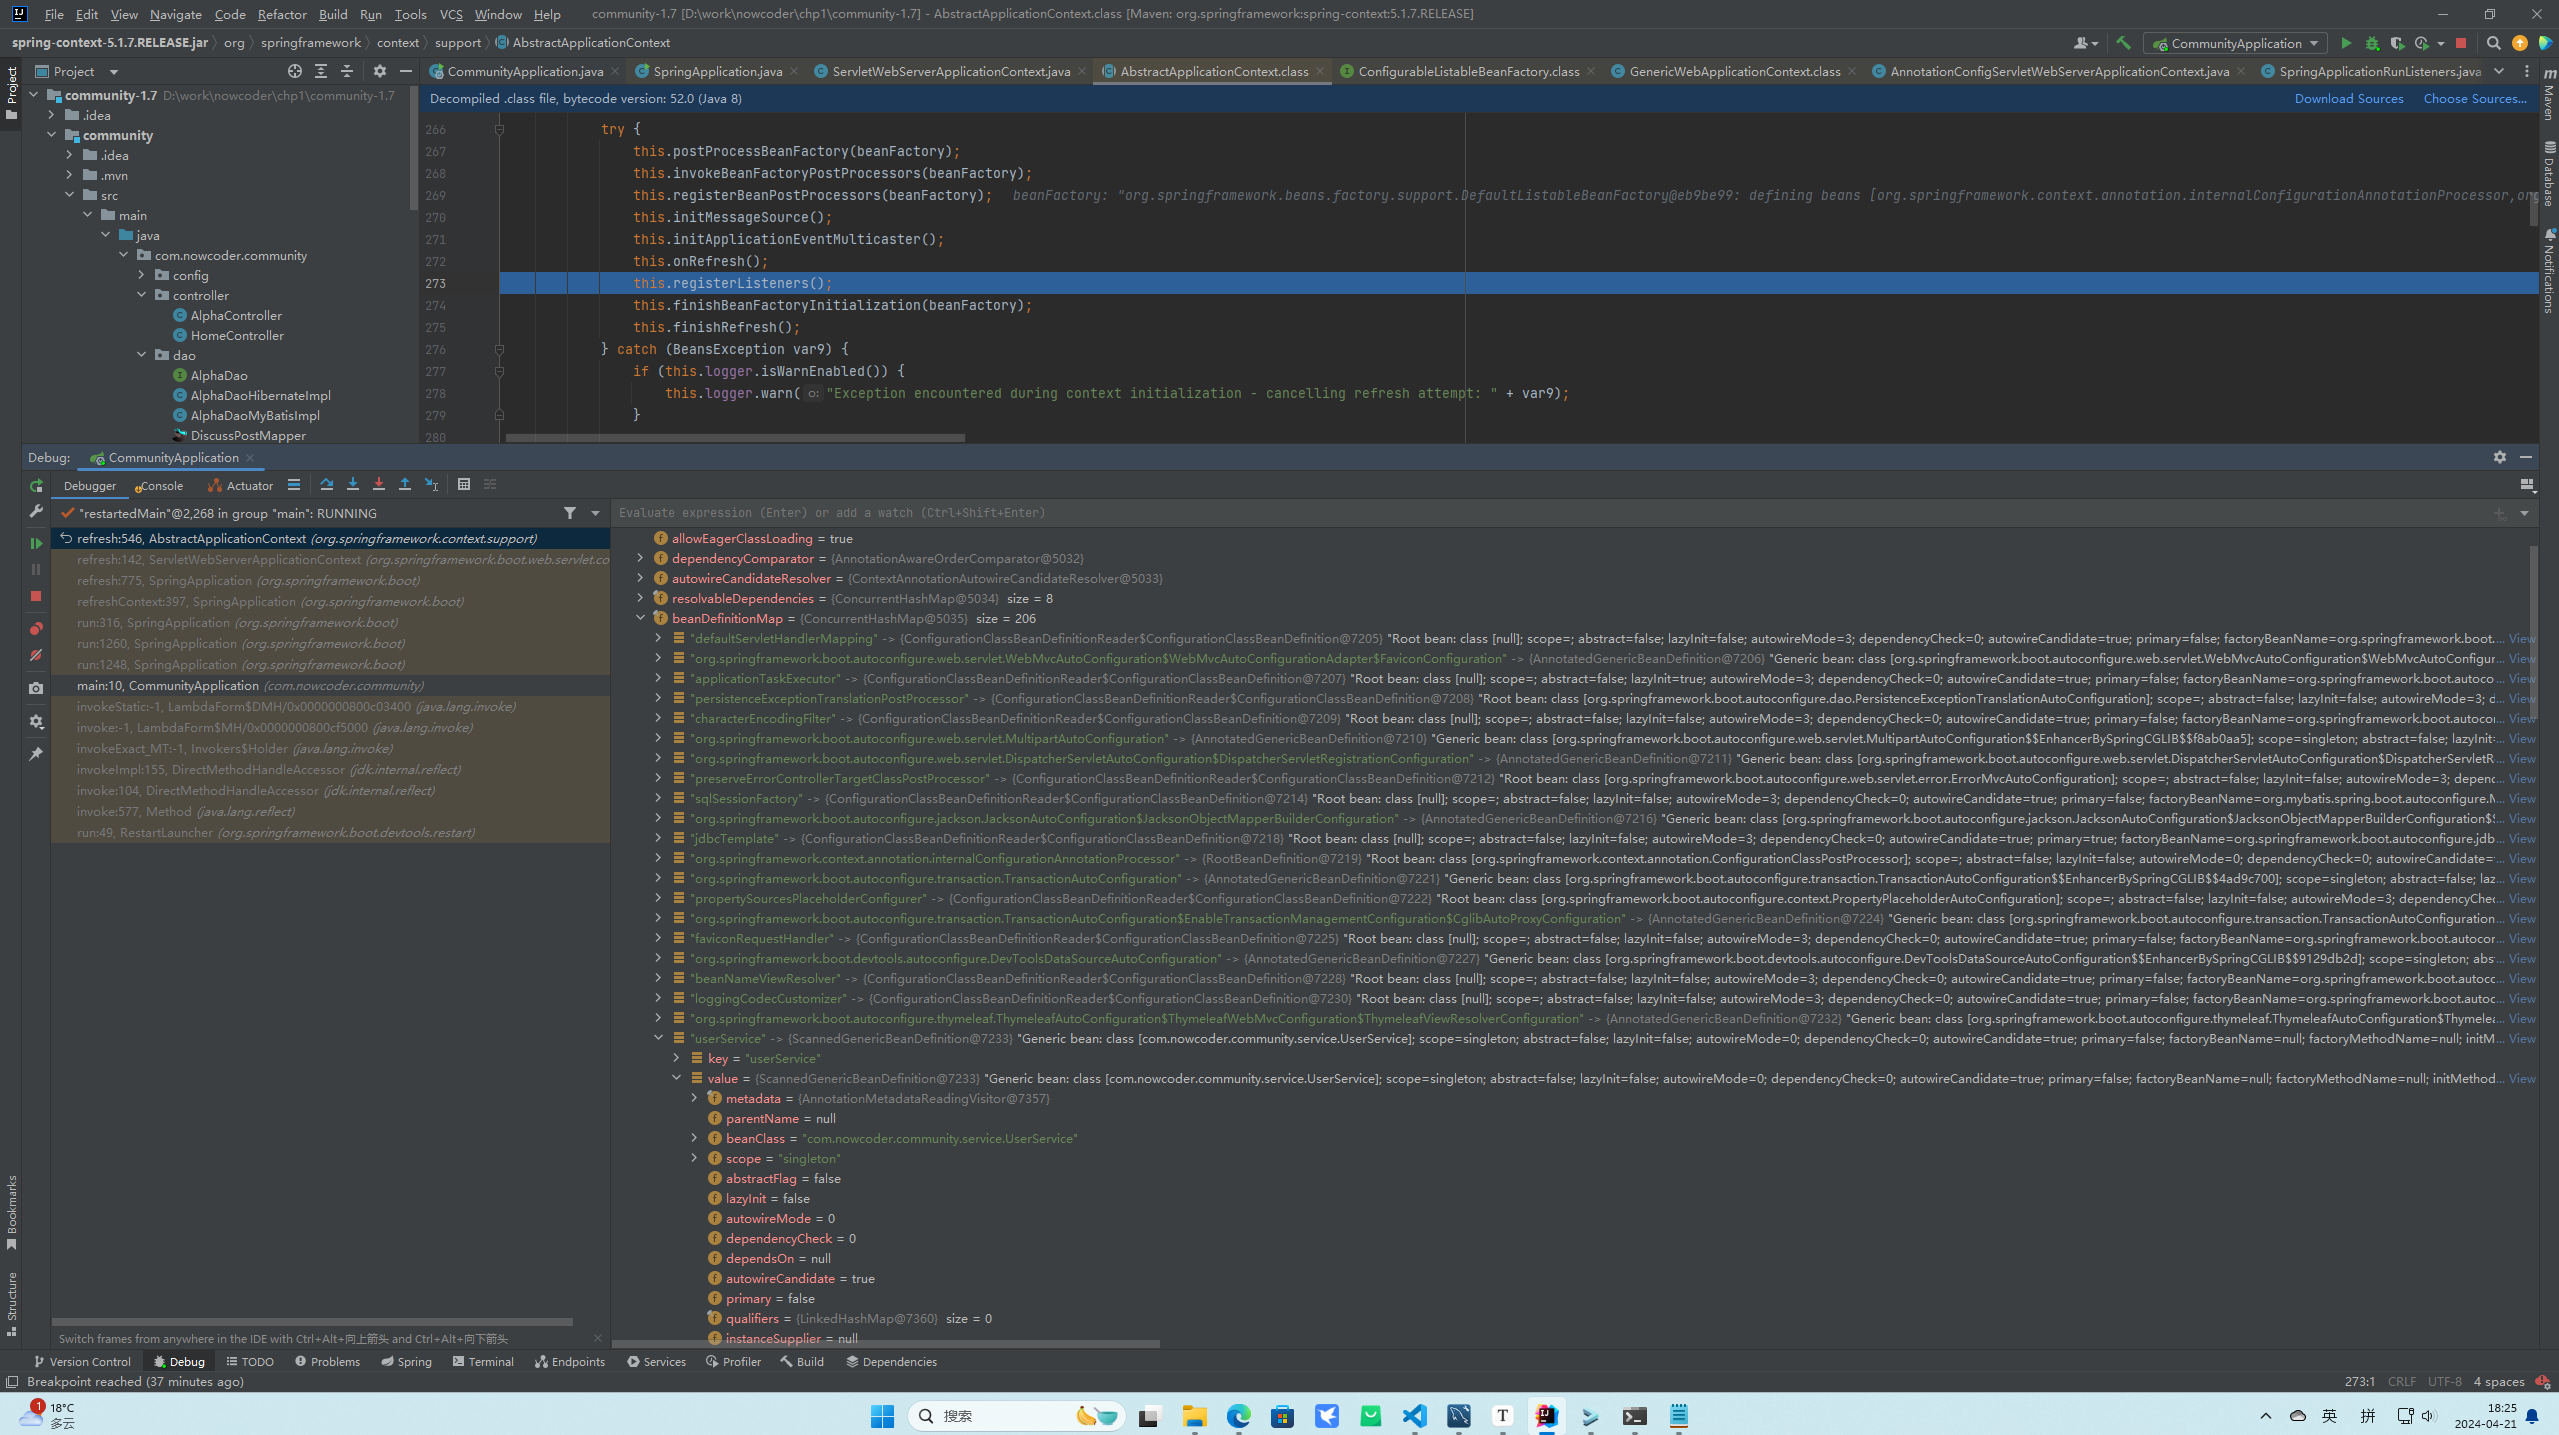Click the Select Opened File target icon
The height and width of the screenshot is (1435, 2559).
pyautogui.click(x=295, y=71)
